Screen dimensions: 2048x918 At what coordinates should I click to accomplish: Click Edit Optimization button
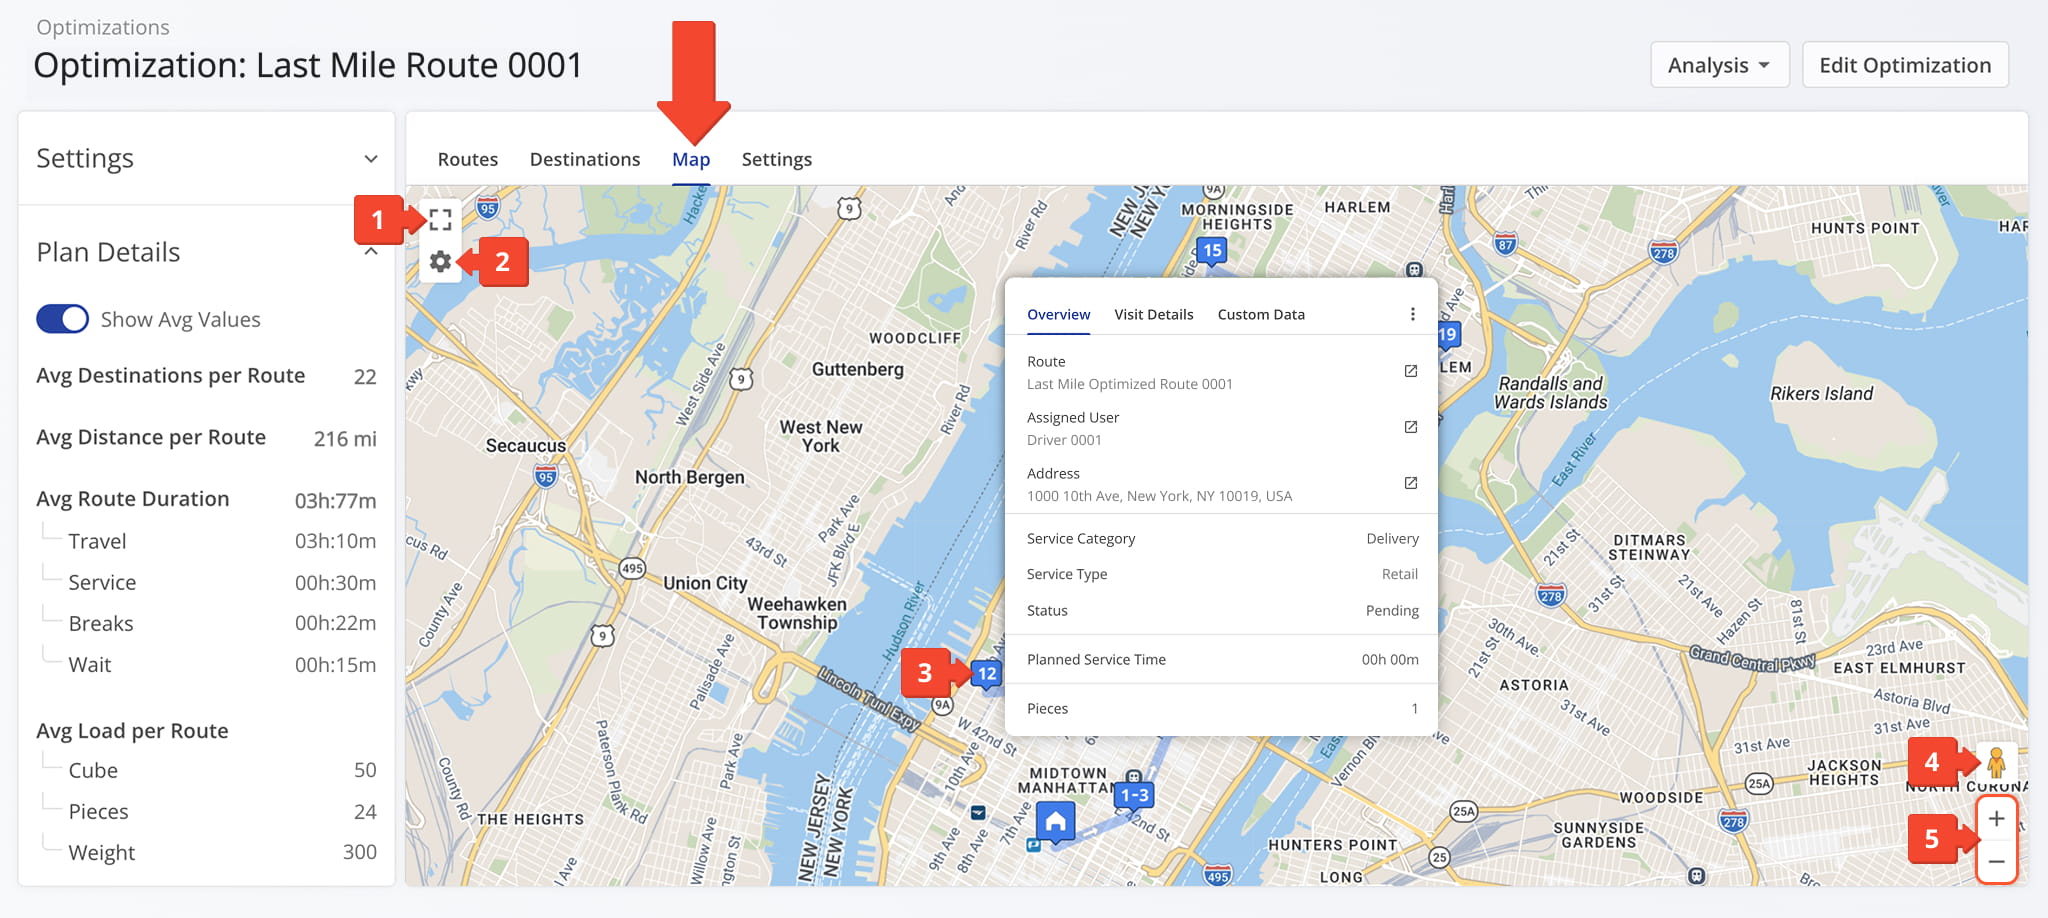(x=1905, y=65)
